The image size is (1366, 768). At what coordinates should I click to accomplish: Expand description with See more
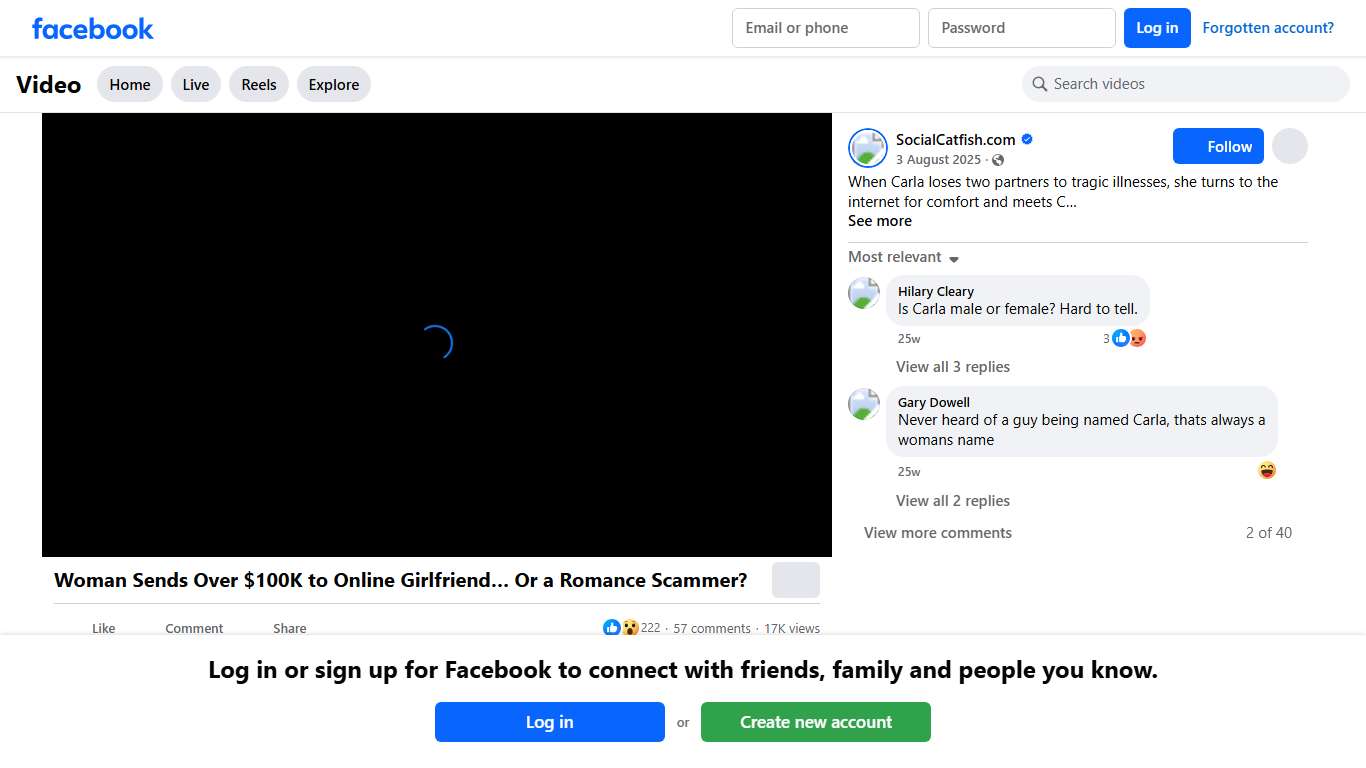pyautogui.click(x=879, y=221)
